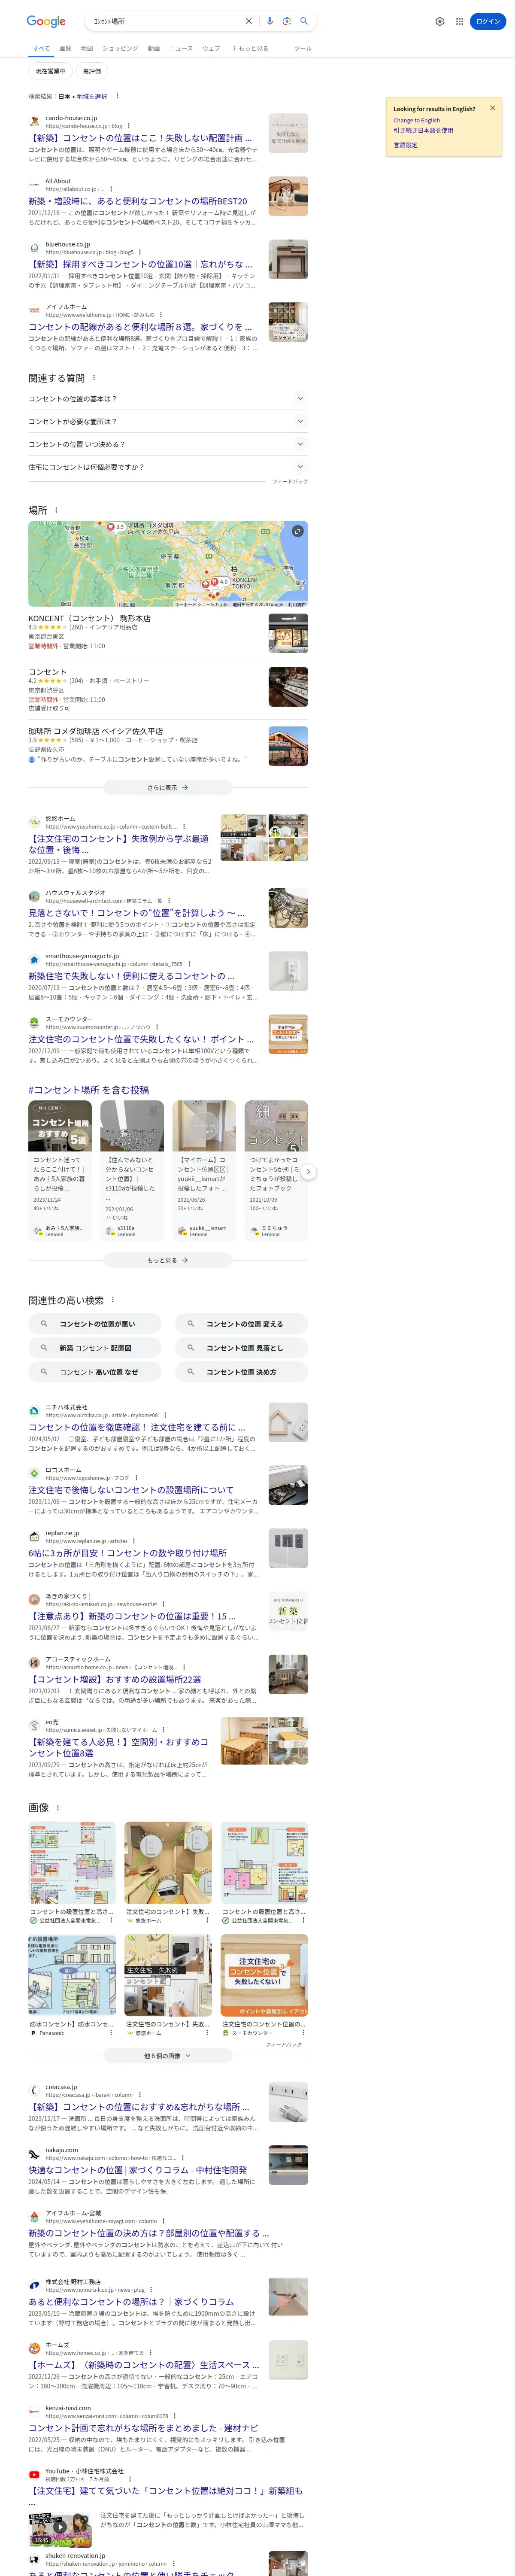Expand コンセントの位置 いつ決める？ question
Viewport: 515px width, 2576px height.
tap(168, 444)
